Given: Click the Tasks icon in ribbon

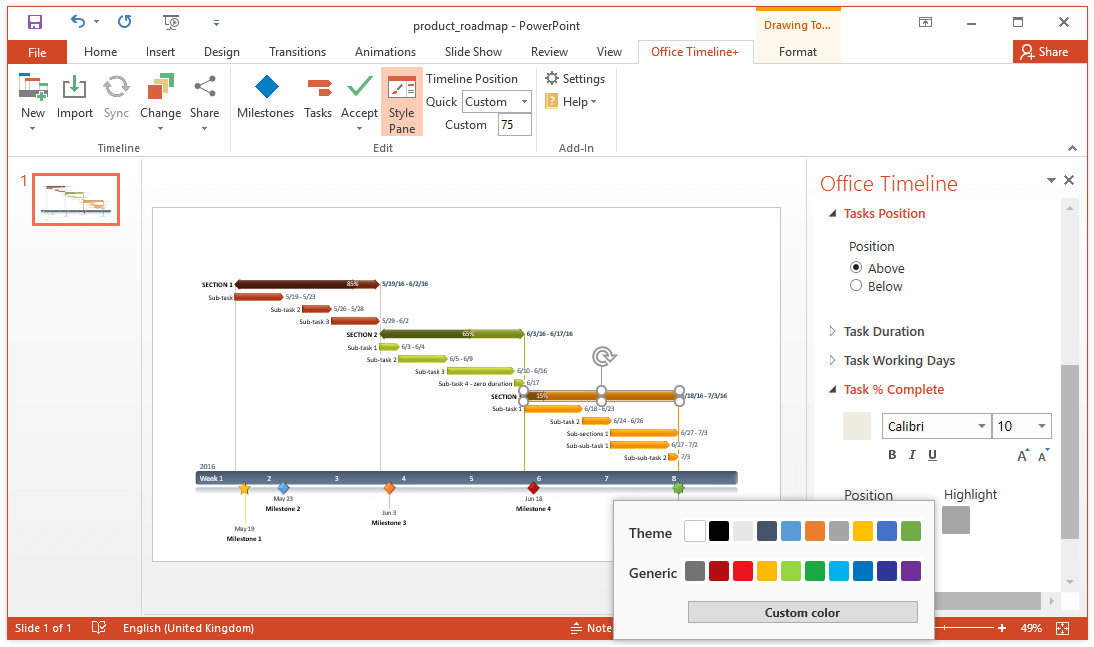Looking at the screenshot, I should 318,88.
